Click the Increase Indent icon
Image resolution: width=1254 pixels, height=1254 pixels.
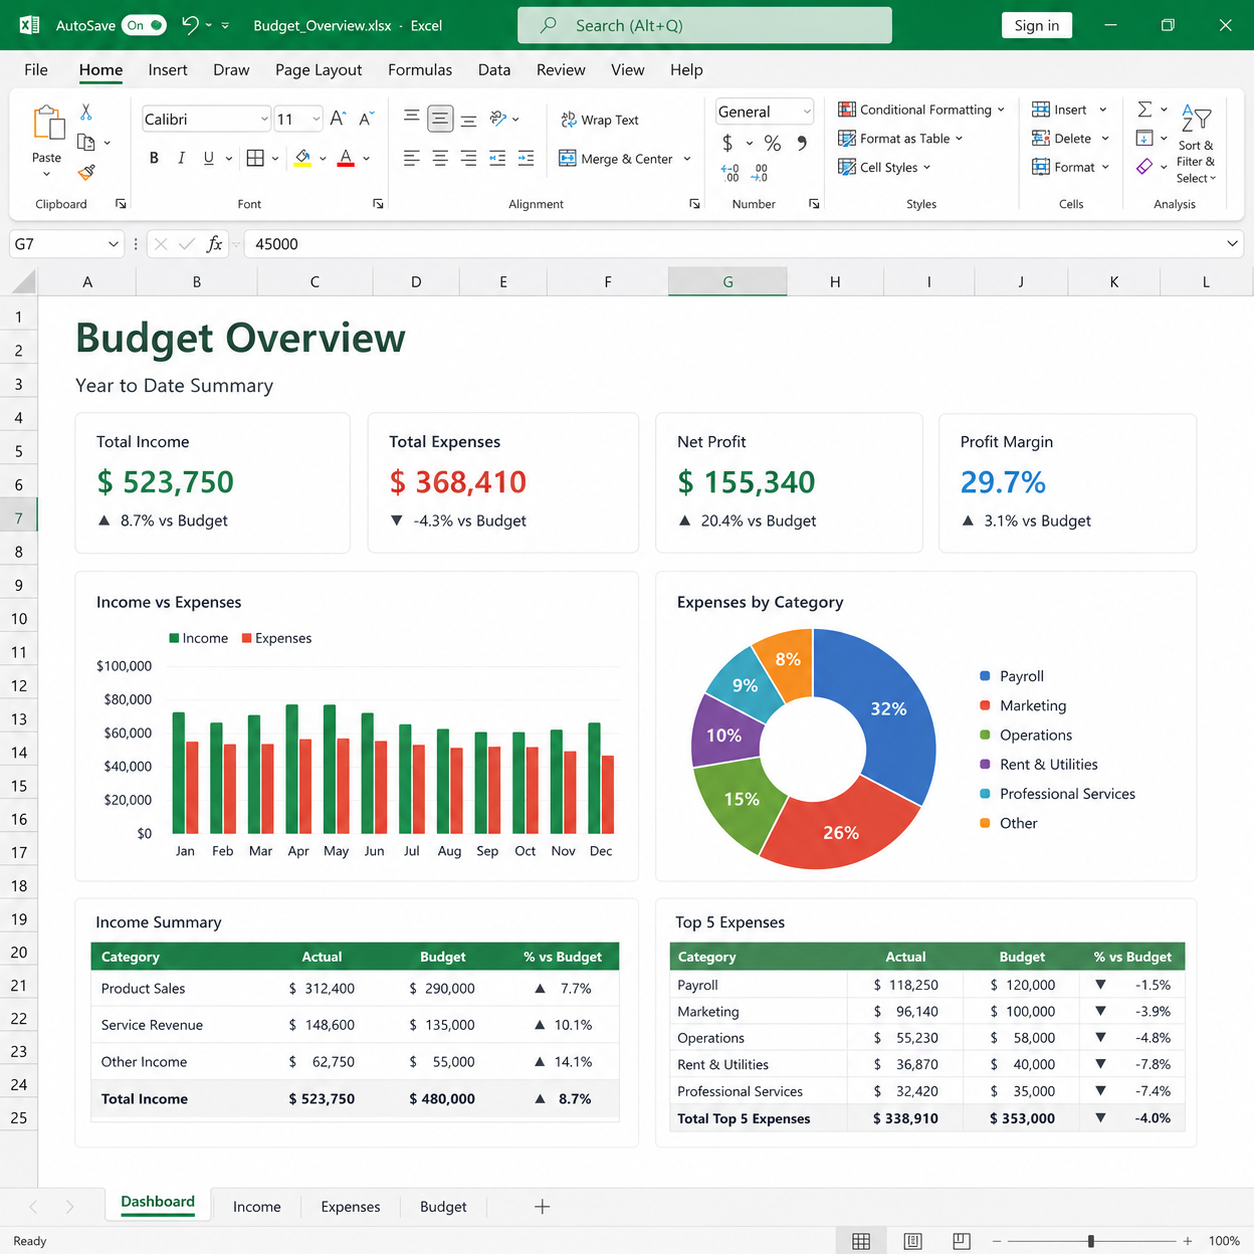(x=526, y=158)
